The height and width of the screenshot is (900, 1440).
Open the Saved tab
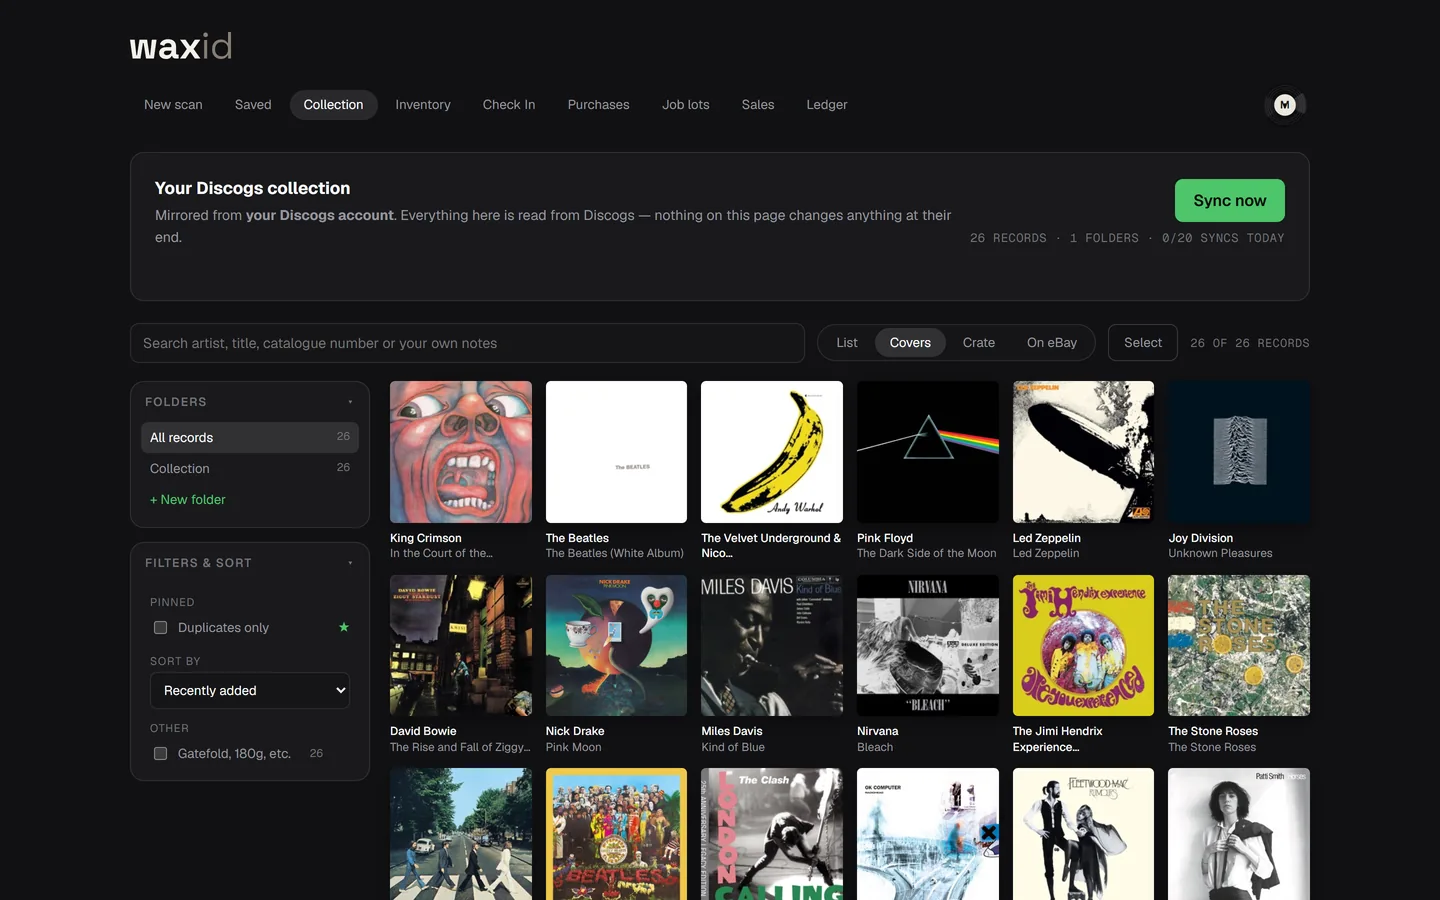coord(253,105)
